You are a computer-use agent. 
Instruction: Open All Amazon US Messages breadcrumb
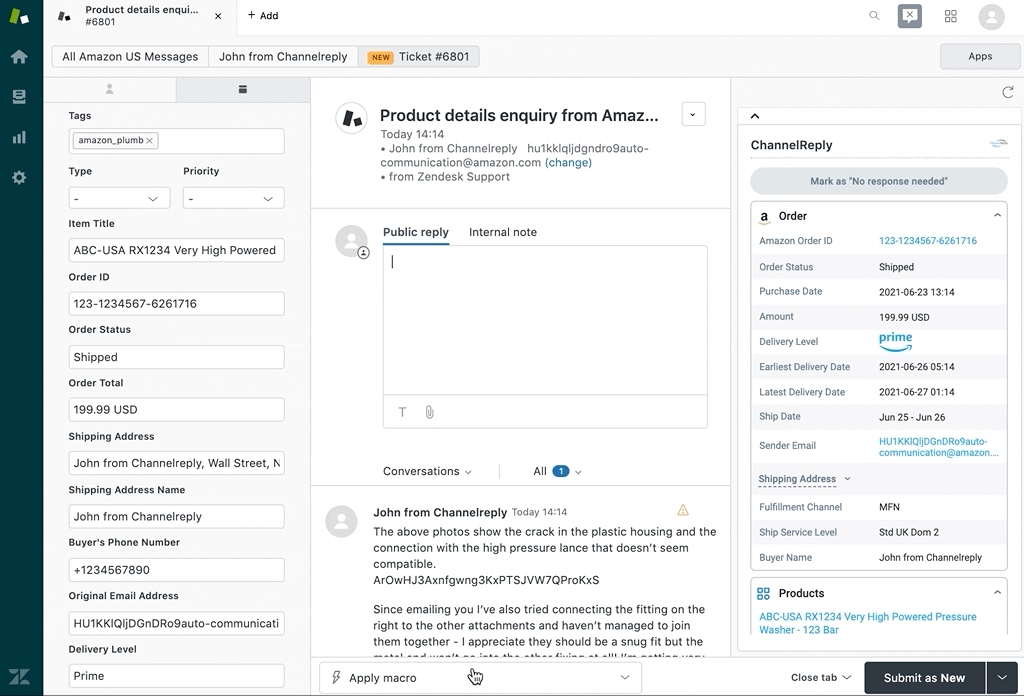[x=130, y=57]
